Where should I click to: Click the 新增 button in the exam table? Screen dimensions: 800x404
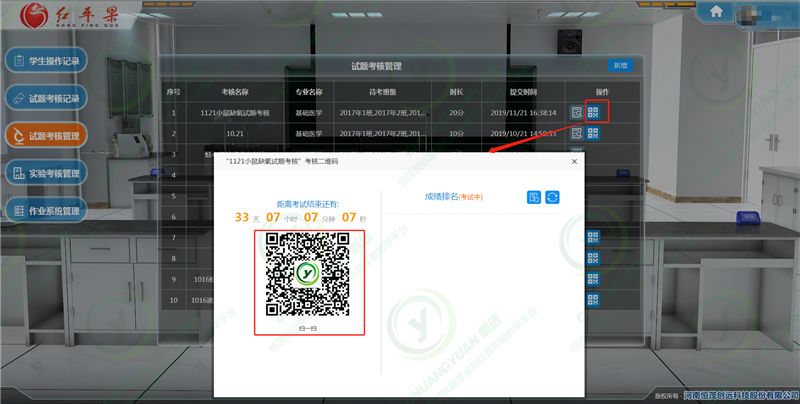(620, 65)
